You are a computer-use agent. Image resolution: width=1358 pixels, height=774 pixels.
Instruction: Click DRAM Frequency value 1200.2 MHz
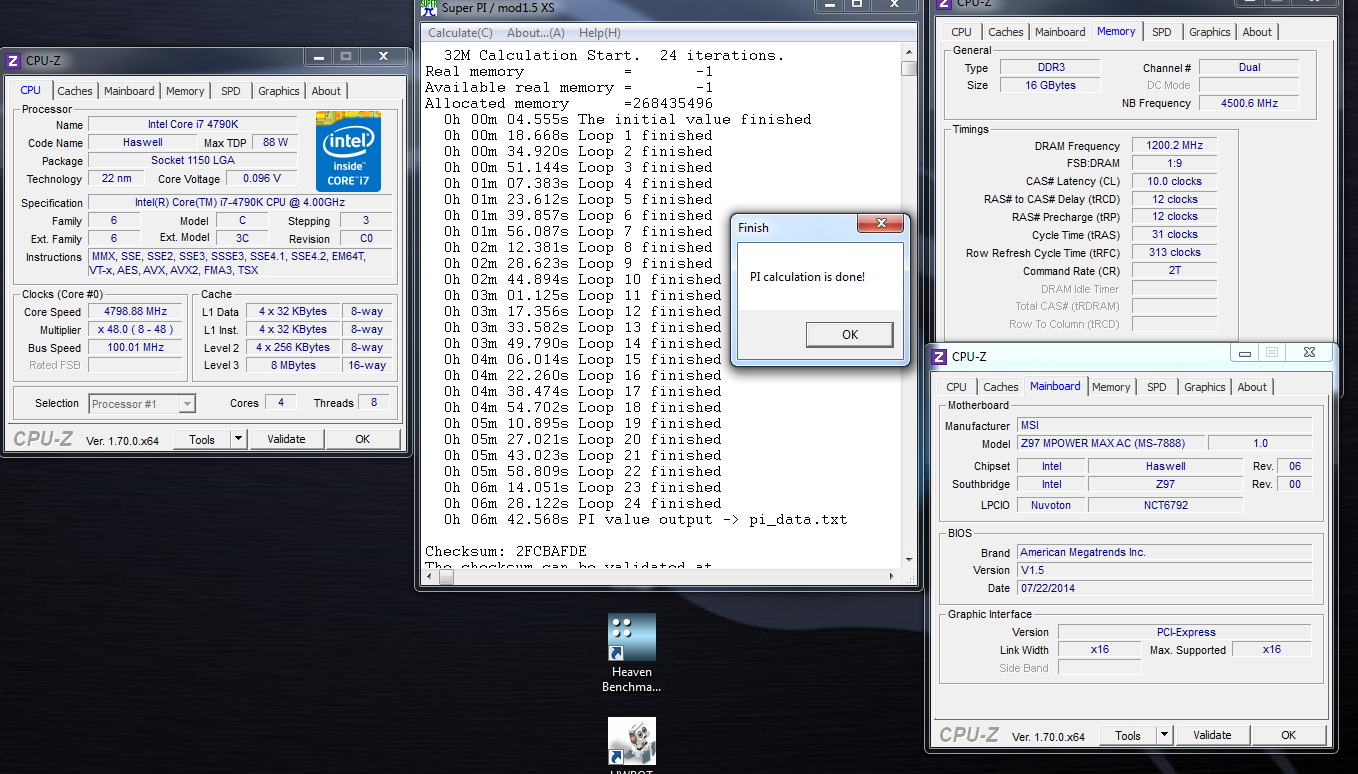pos(1174,145)
